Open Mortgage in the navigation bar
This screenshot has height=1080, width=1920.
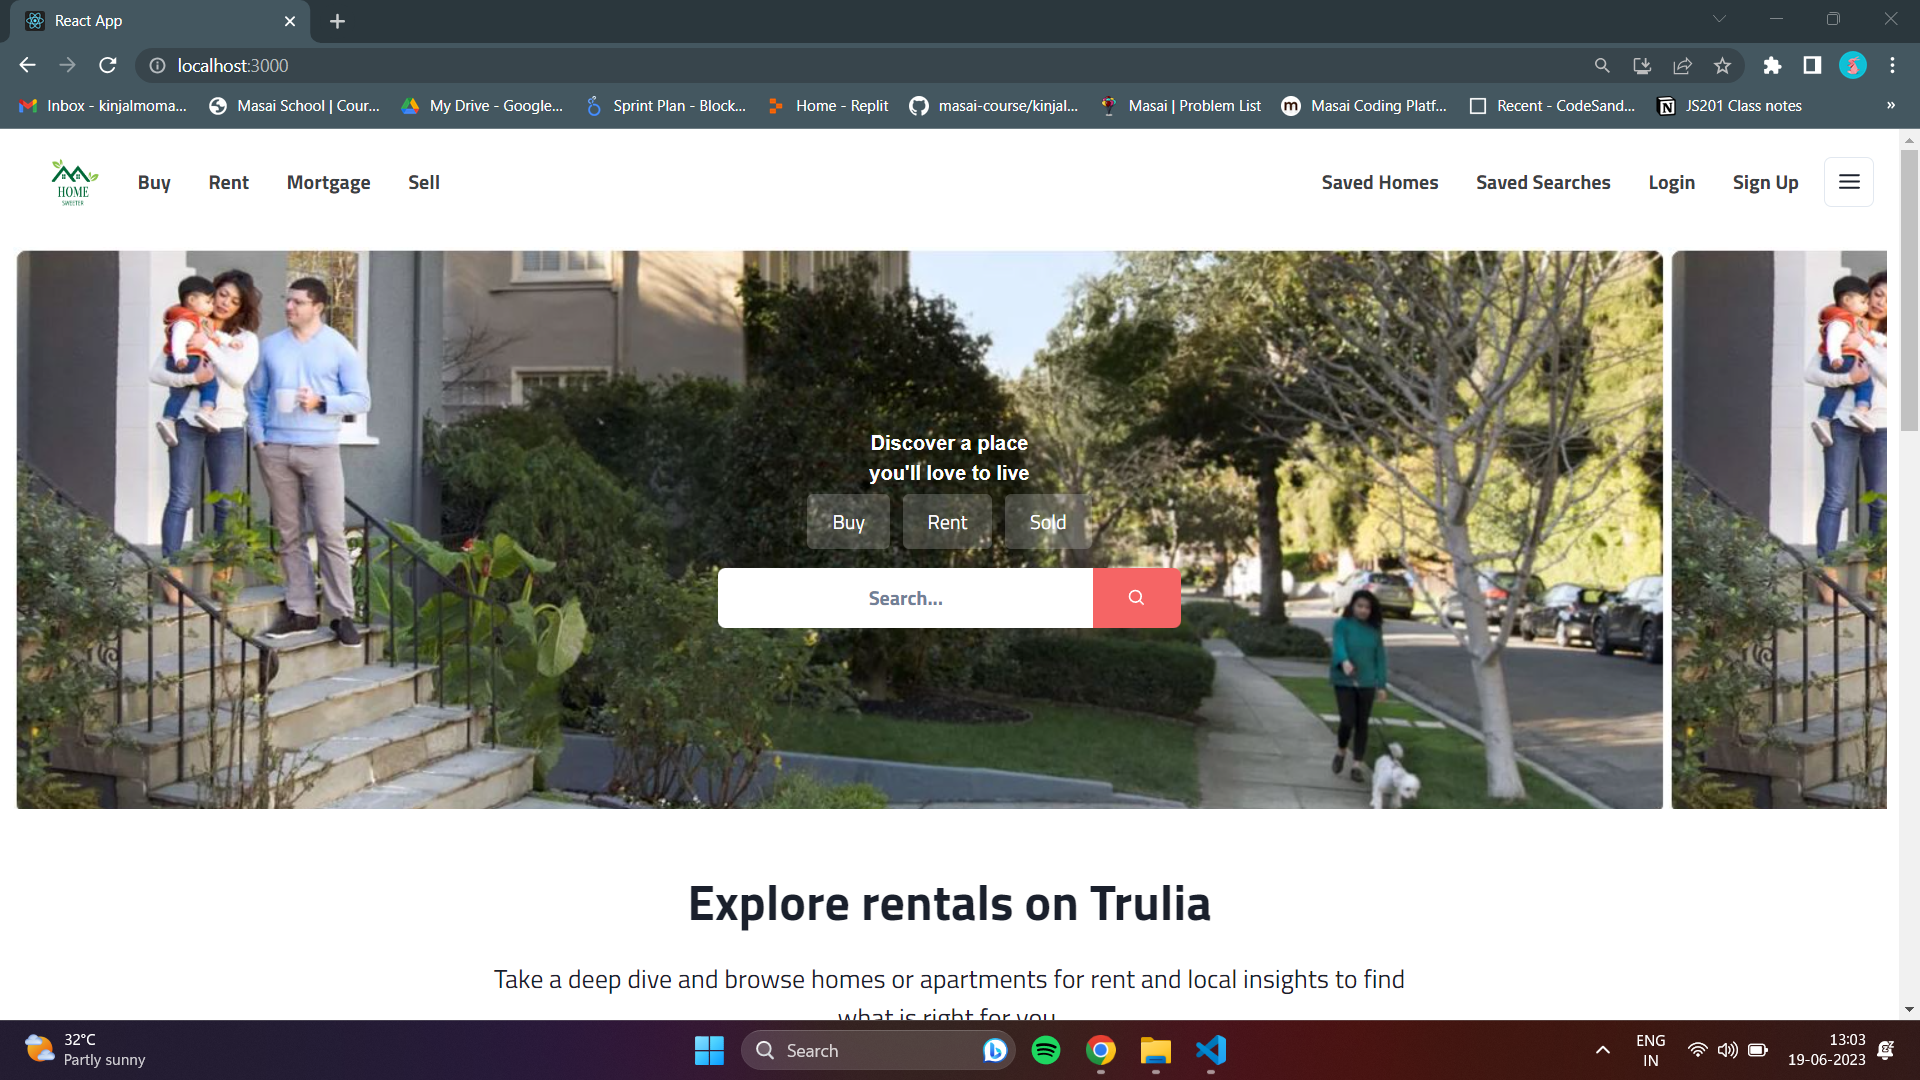point(328,183)
